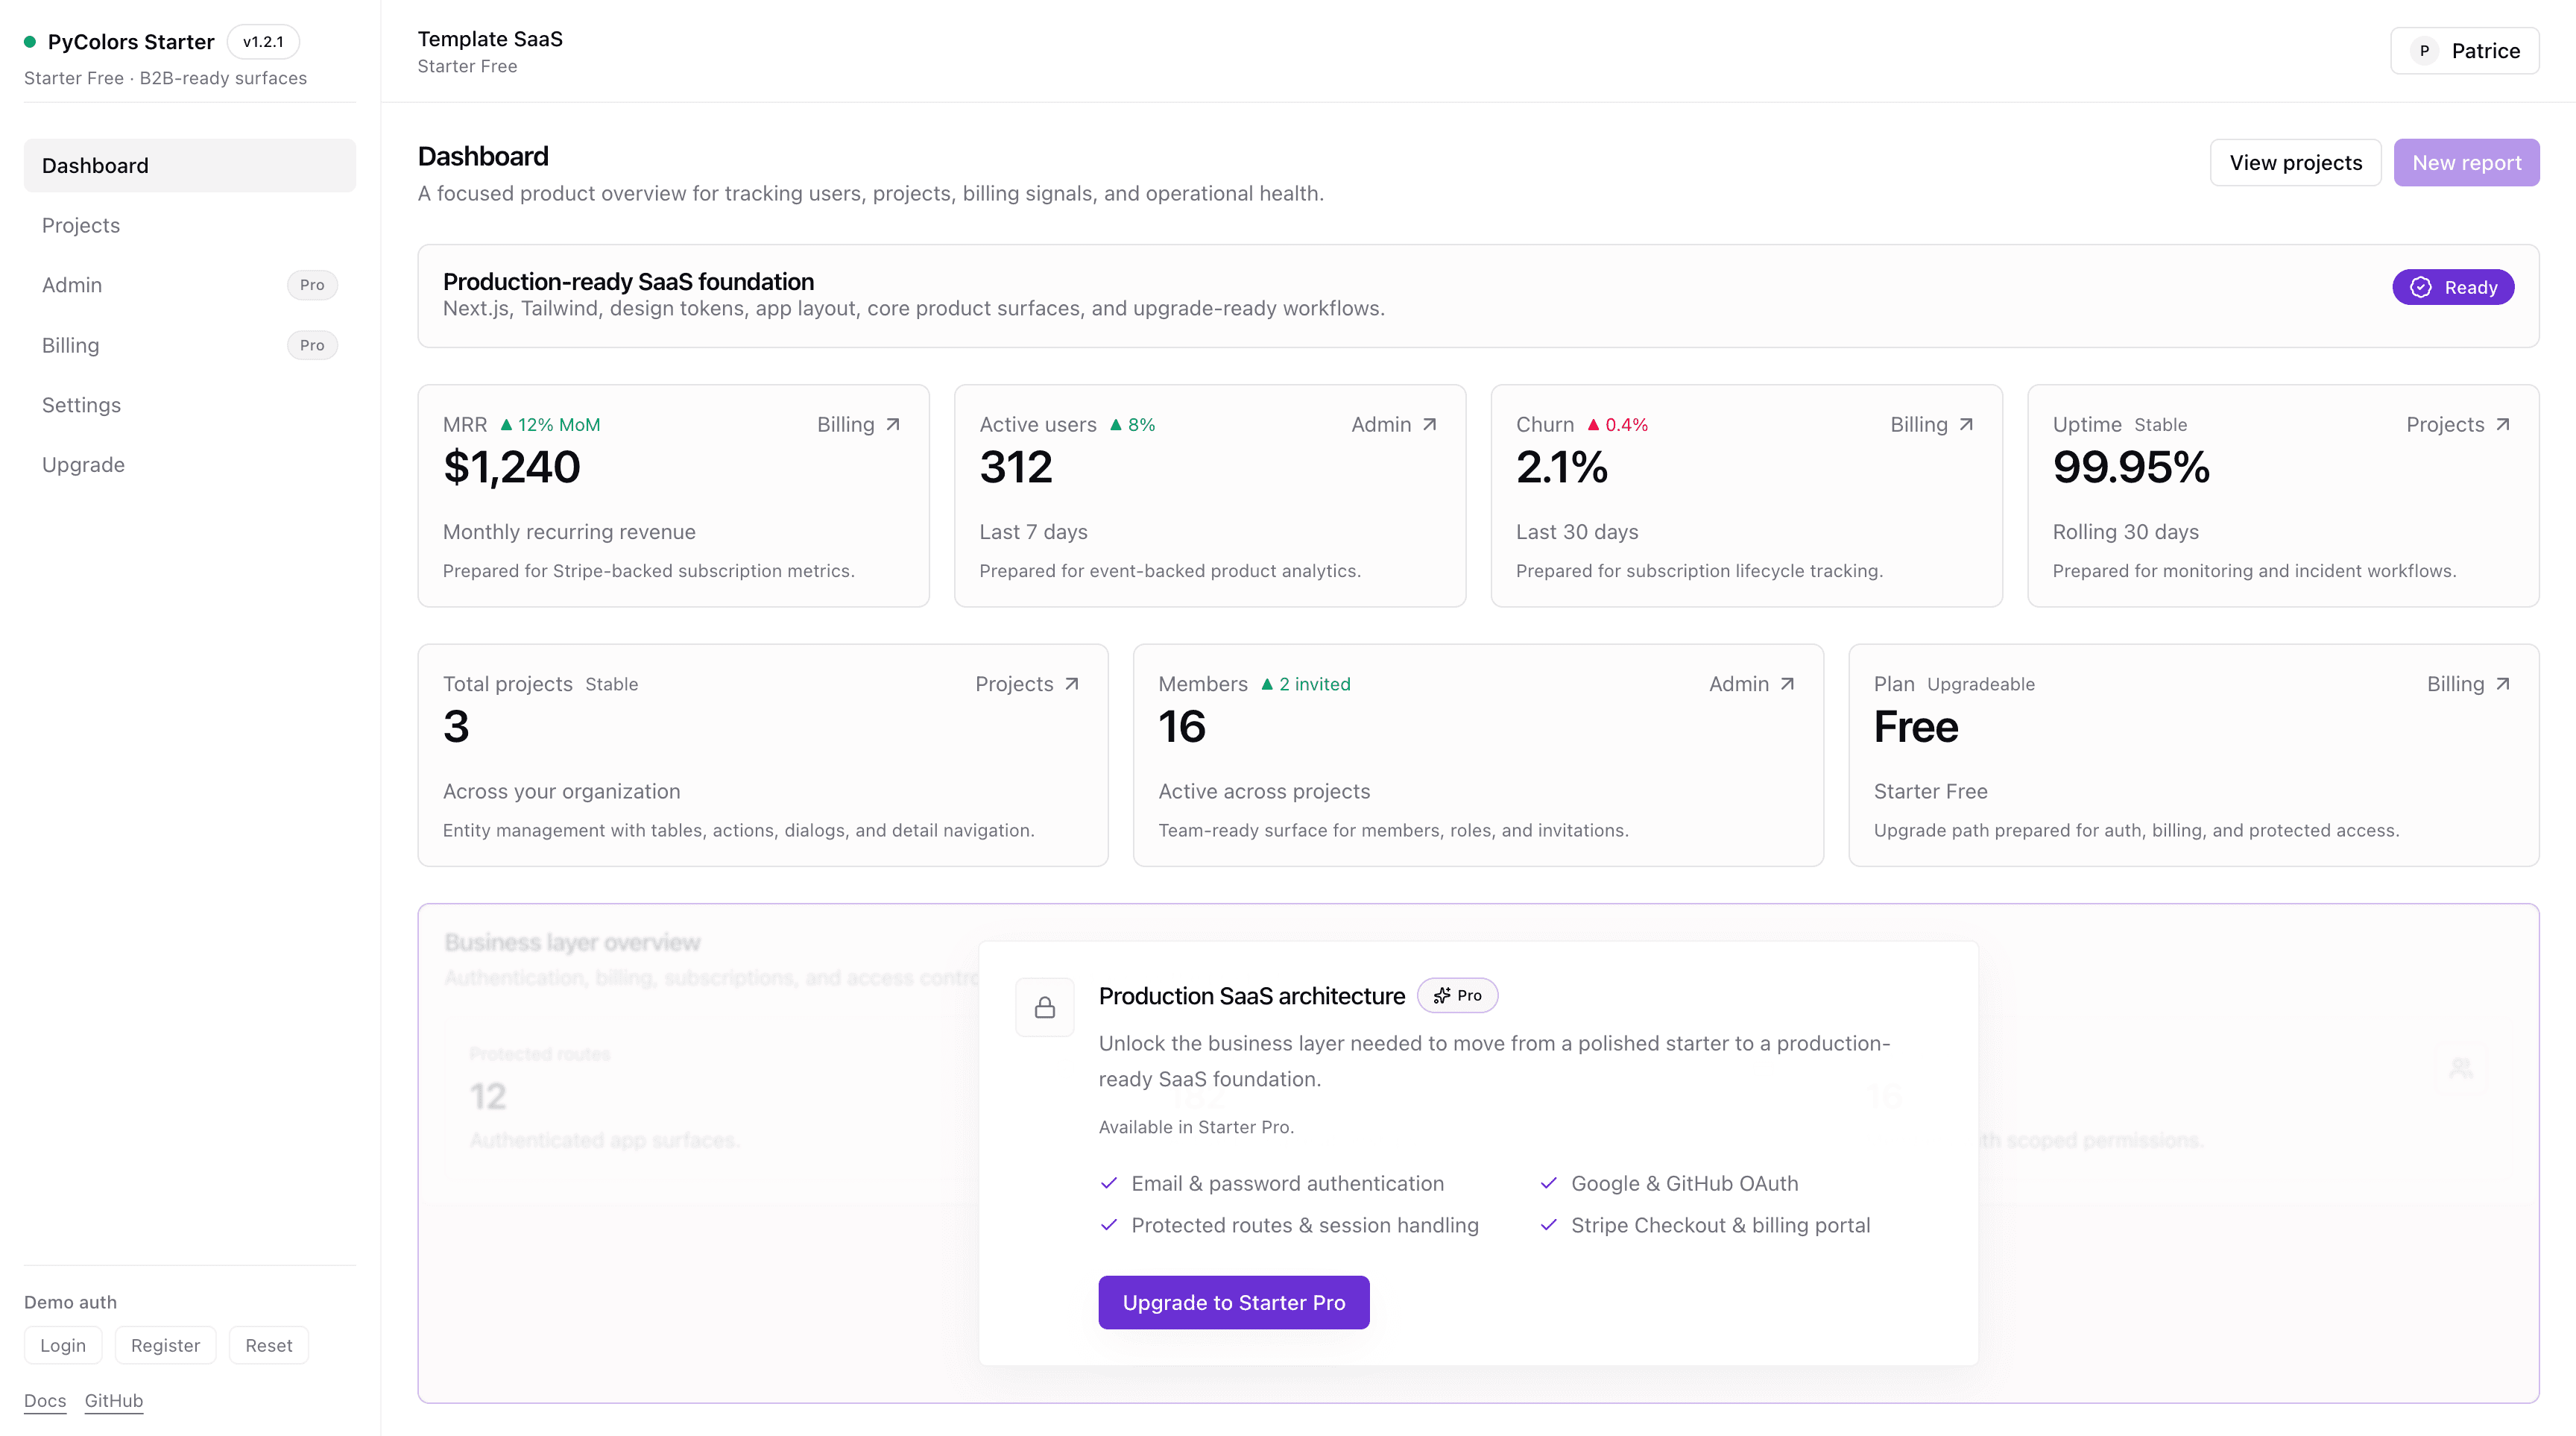Click the green triangle beside 8%
Image resolution: width=2576 pixels, height=1436 pixels.
1116,424
